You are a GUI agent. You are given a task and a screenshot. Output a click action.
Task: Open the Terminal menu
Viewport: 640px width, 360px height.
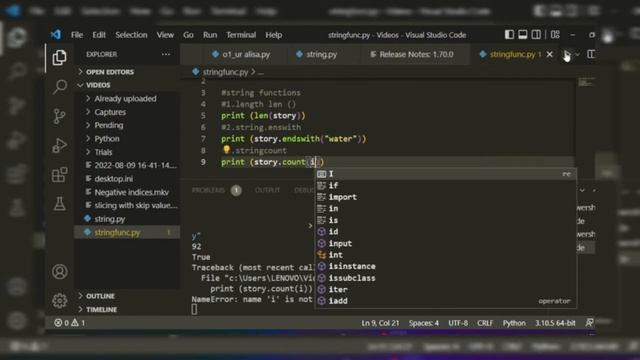(x=241, y=35)
